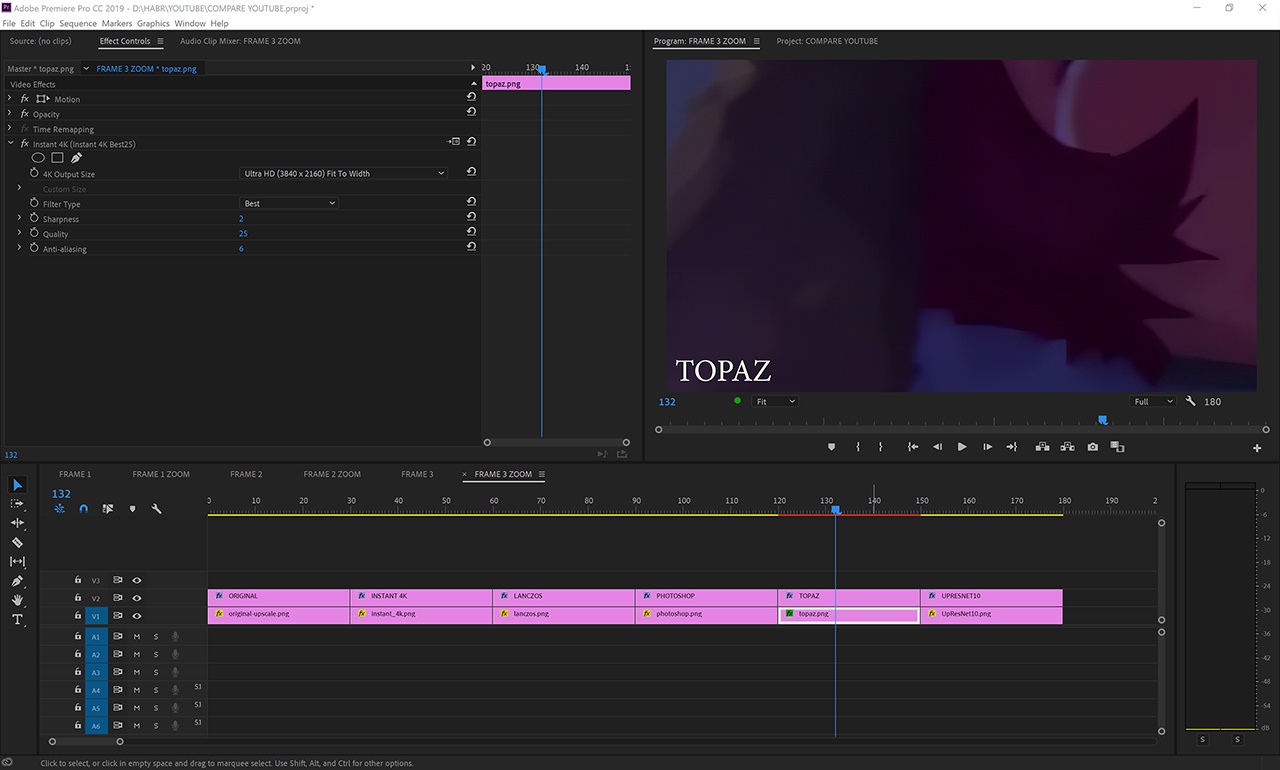Select the UpResNet10.png clip on V1
The width and height of the screenshot is (1280, 770).
[991, 614]
